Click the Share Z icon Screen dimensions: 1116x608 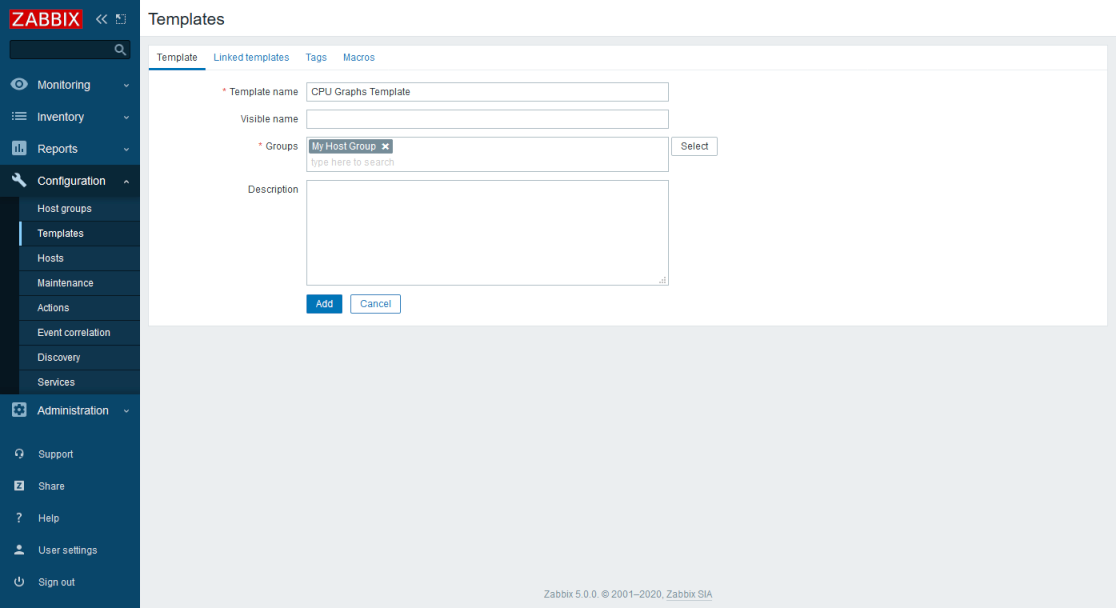tap(19, 486)
